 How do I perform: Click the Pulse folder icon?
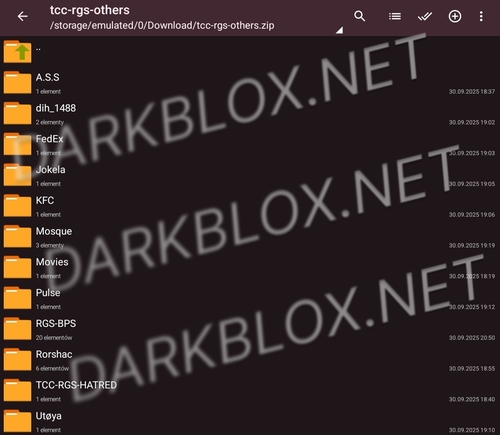[x=17, y=298]
